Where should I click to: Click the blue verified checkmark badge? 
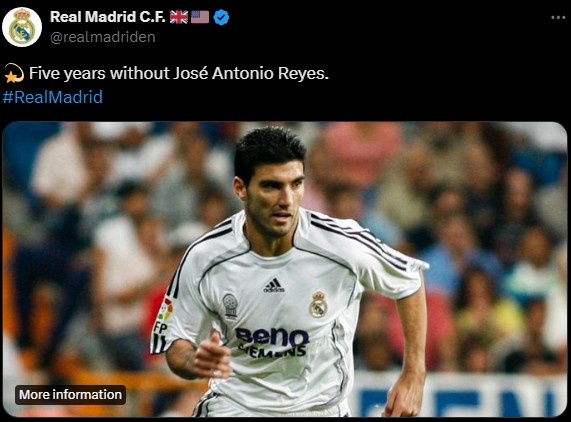pyautogui.click(x=221, y=17)
